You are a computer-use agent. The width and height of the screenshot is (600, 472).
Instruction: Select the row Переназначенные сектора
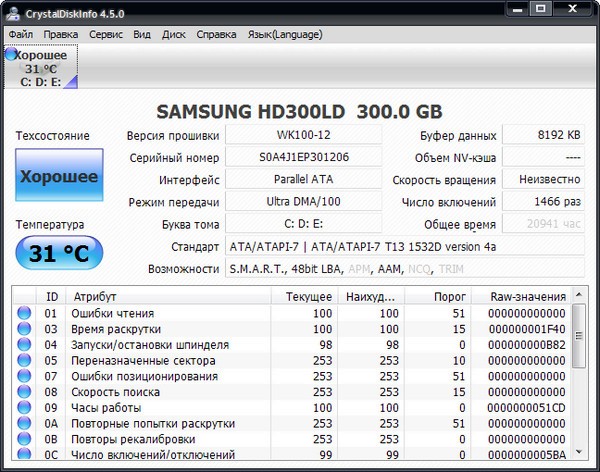click(x=292, y=360)
